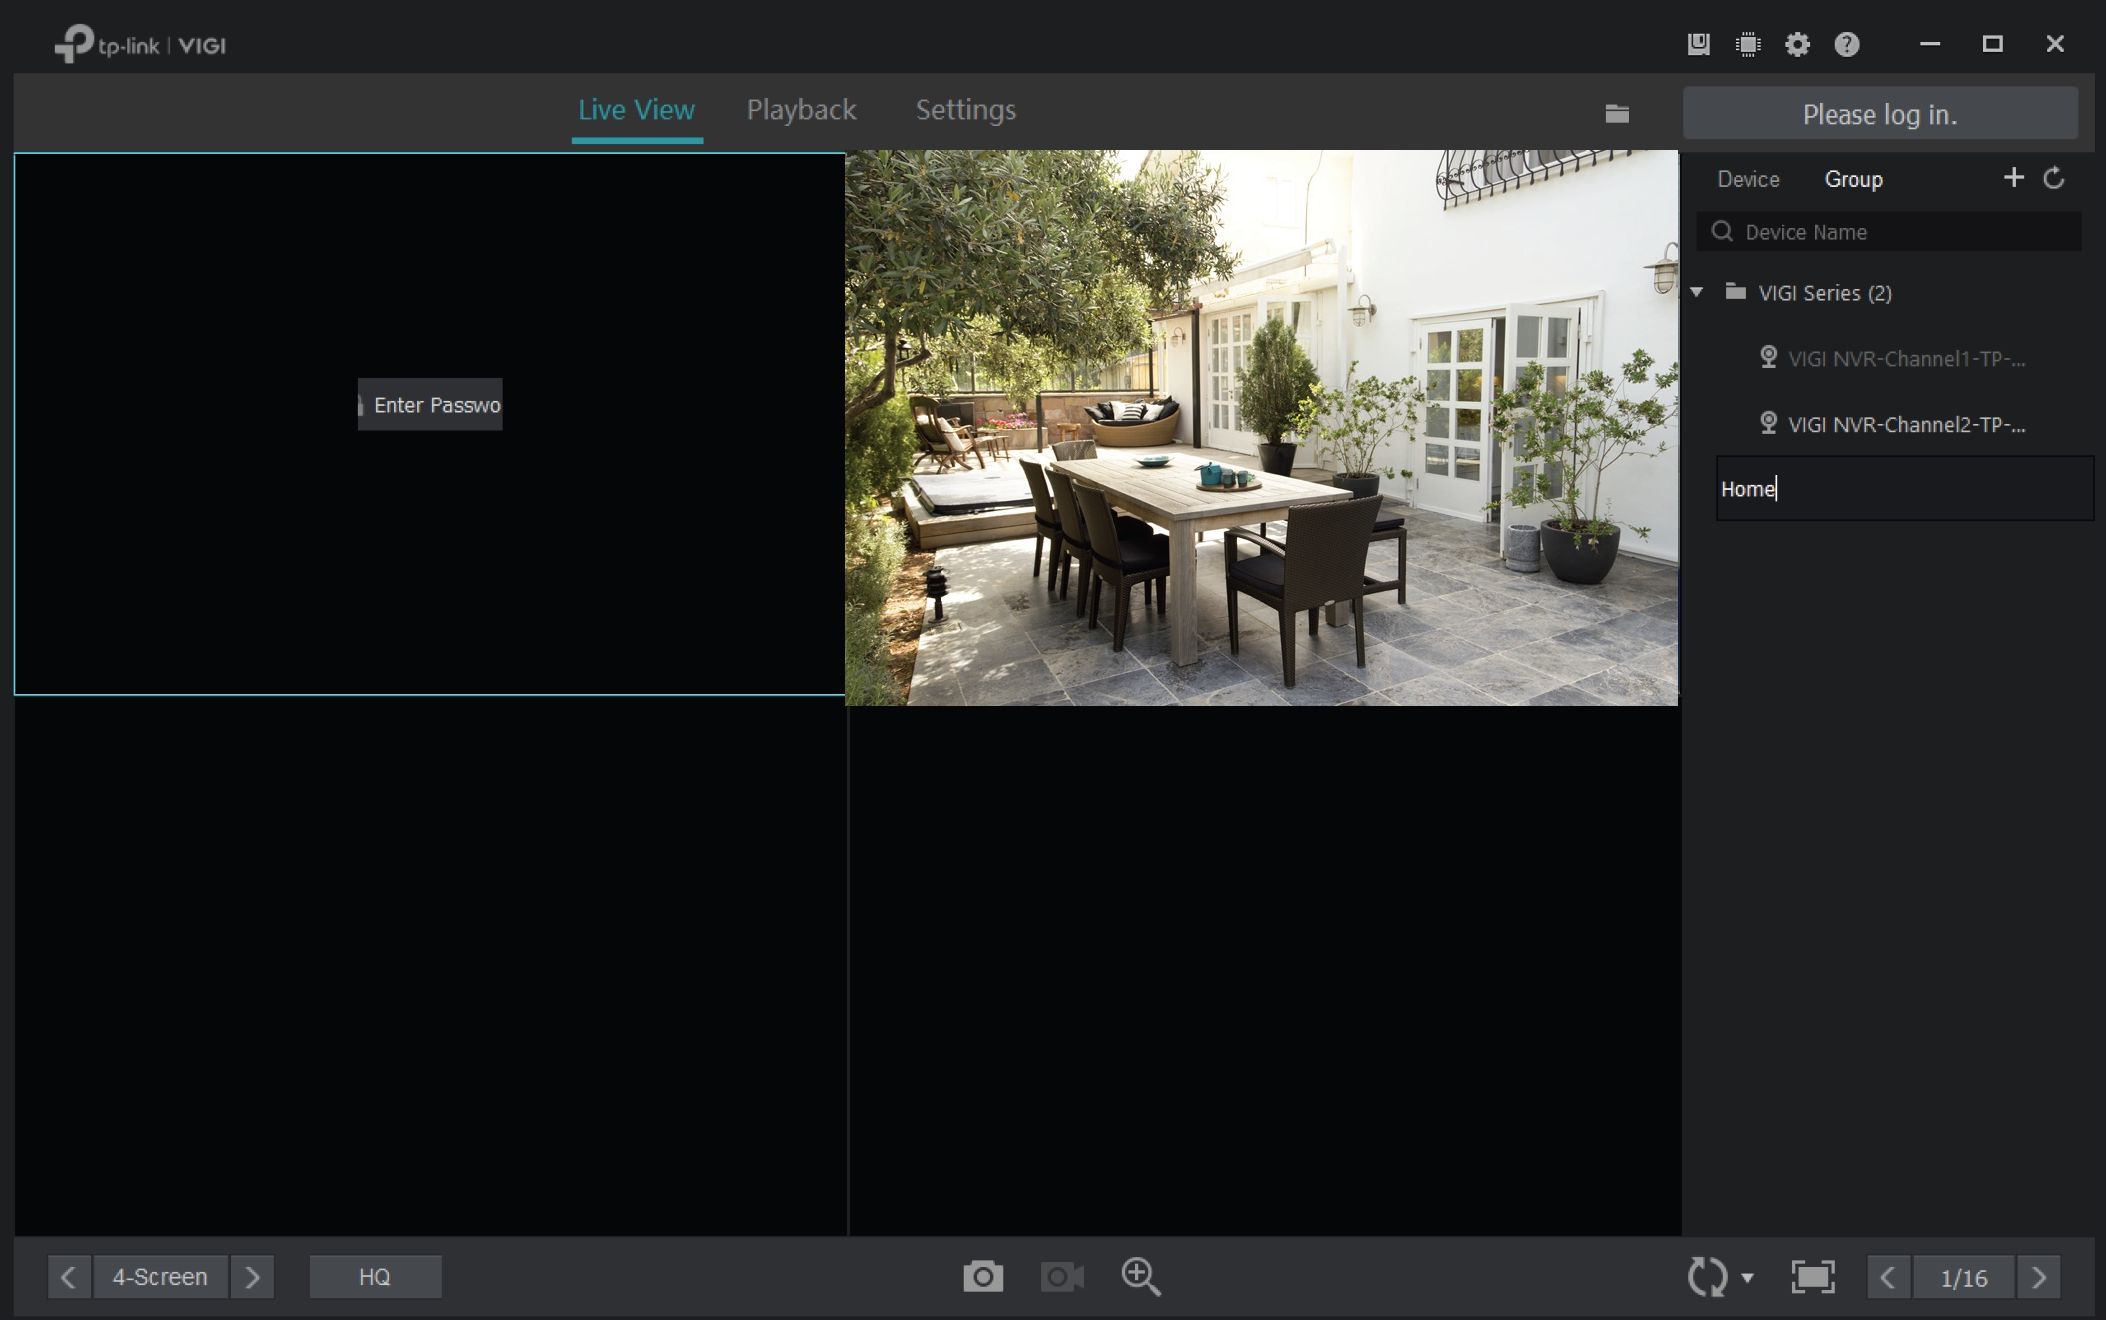The image size is (2107, 1320).
Task: Go to next page of 1/16
Action: (x=2038, y=1277)
